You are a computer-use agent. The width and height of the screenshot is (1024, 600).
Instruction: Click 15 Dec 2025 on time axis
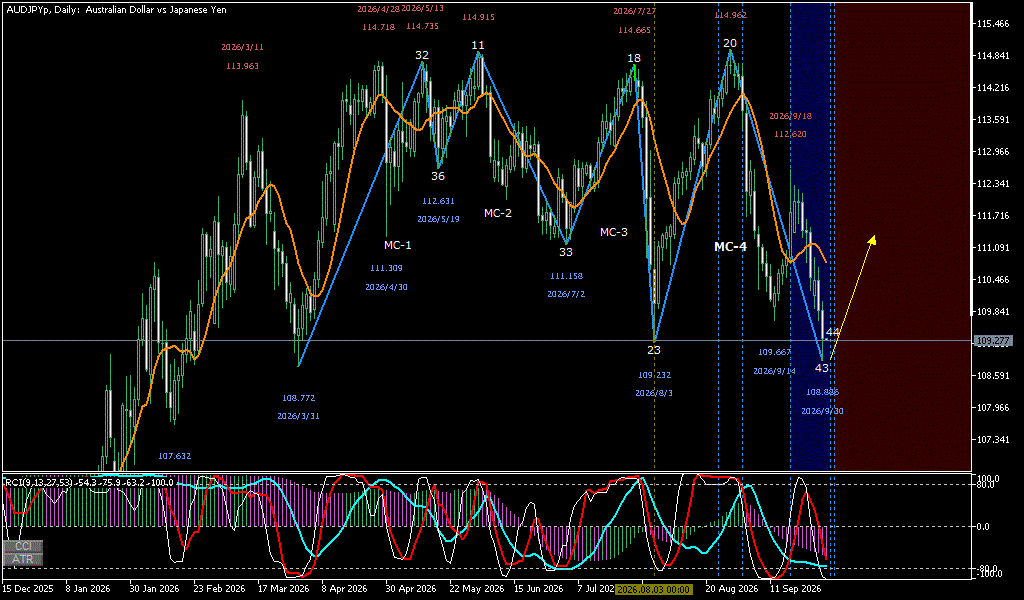tap(27, 589)
